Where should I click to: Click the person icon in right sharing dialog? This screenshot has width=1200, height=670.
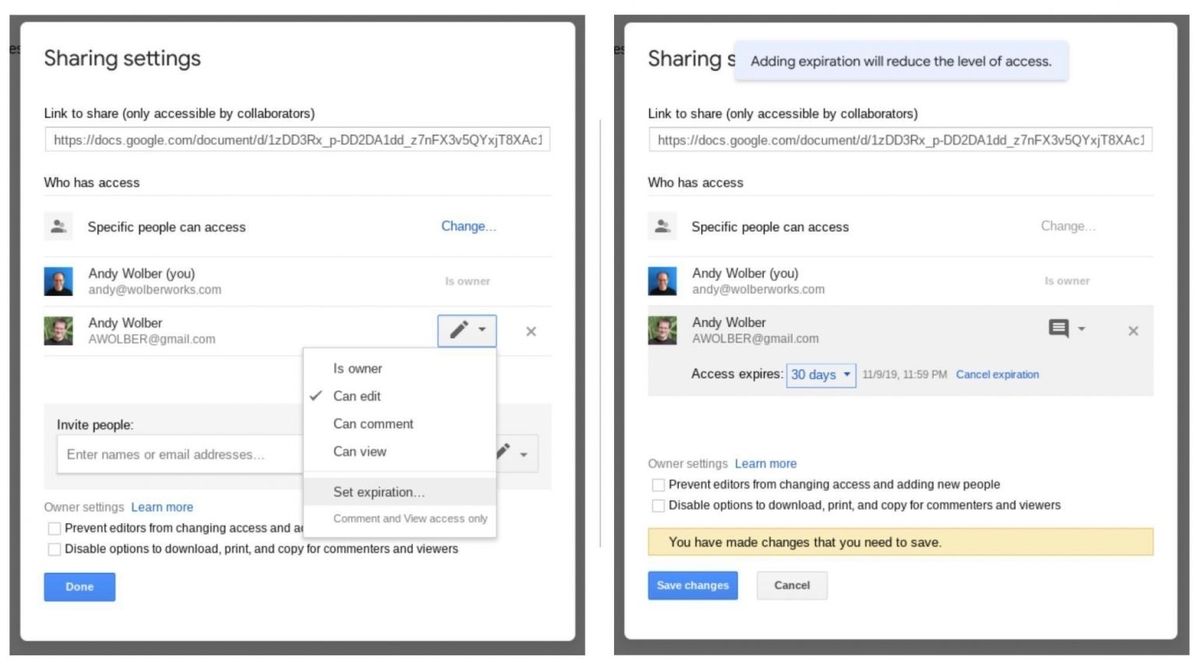[661, 226]
